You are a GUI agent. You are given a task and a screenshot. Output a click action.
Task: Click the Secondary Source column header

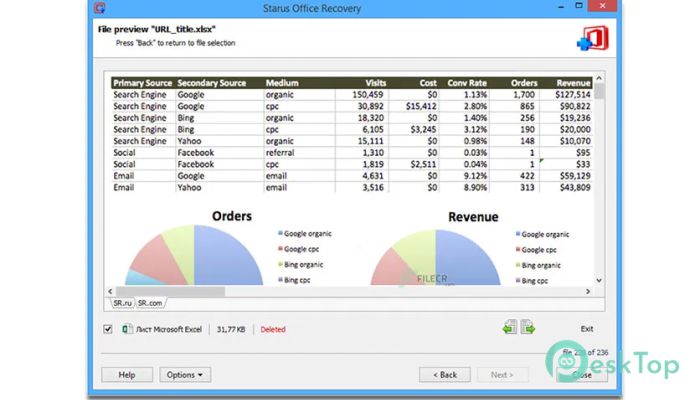coord(212,83)
